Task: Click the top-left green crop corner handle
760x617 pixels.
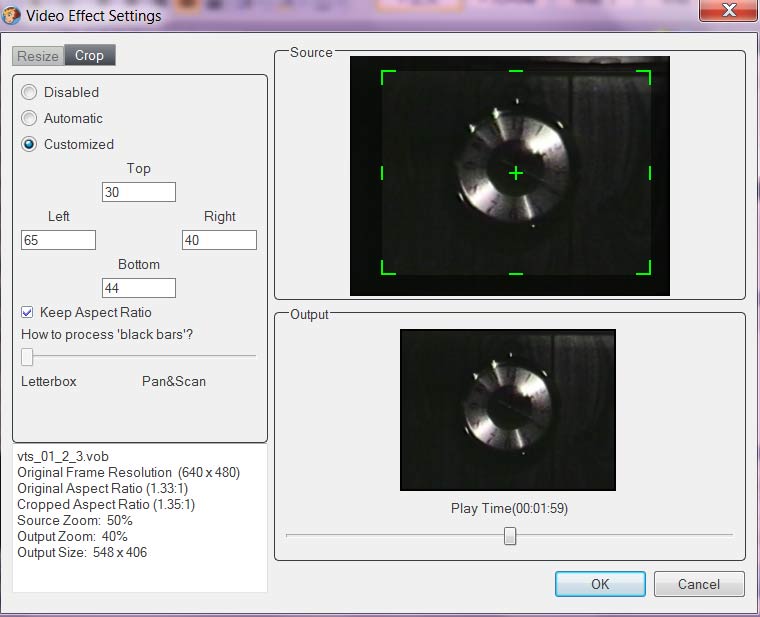Action: pyautogui.click(x=388, y=78)
